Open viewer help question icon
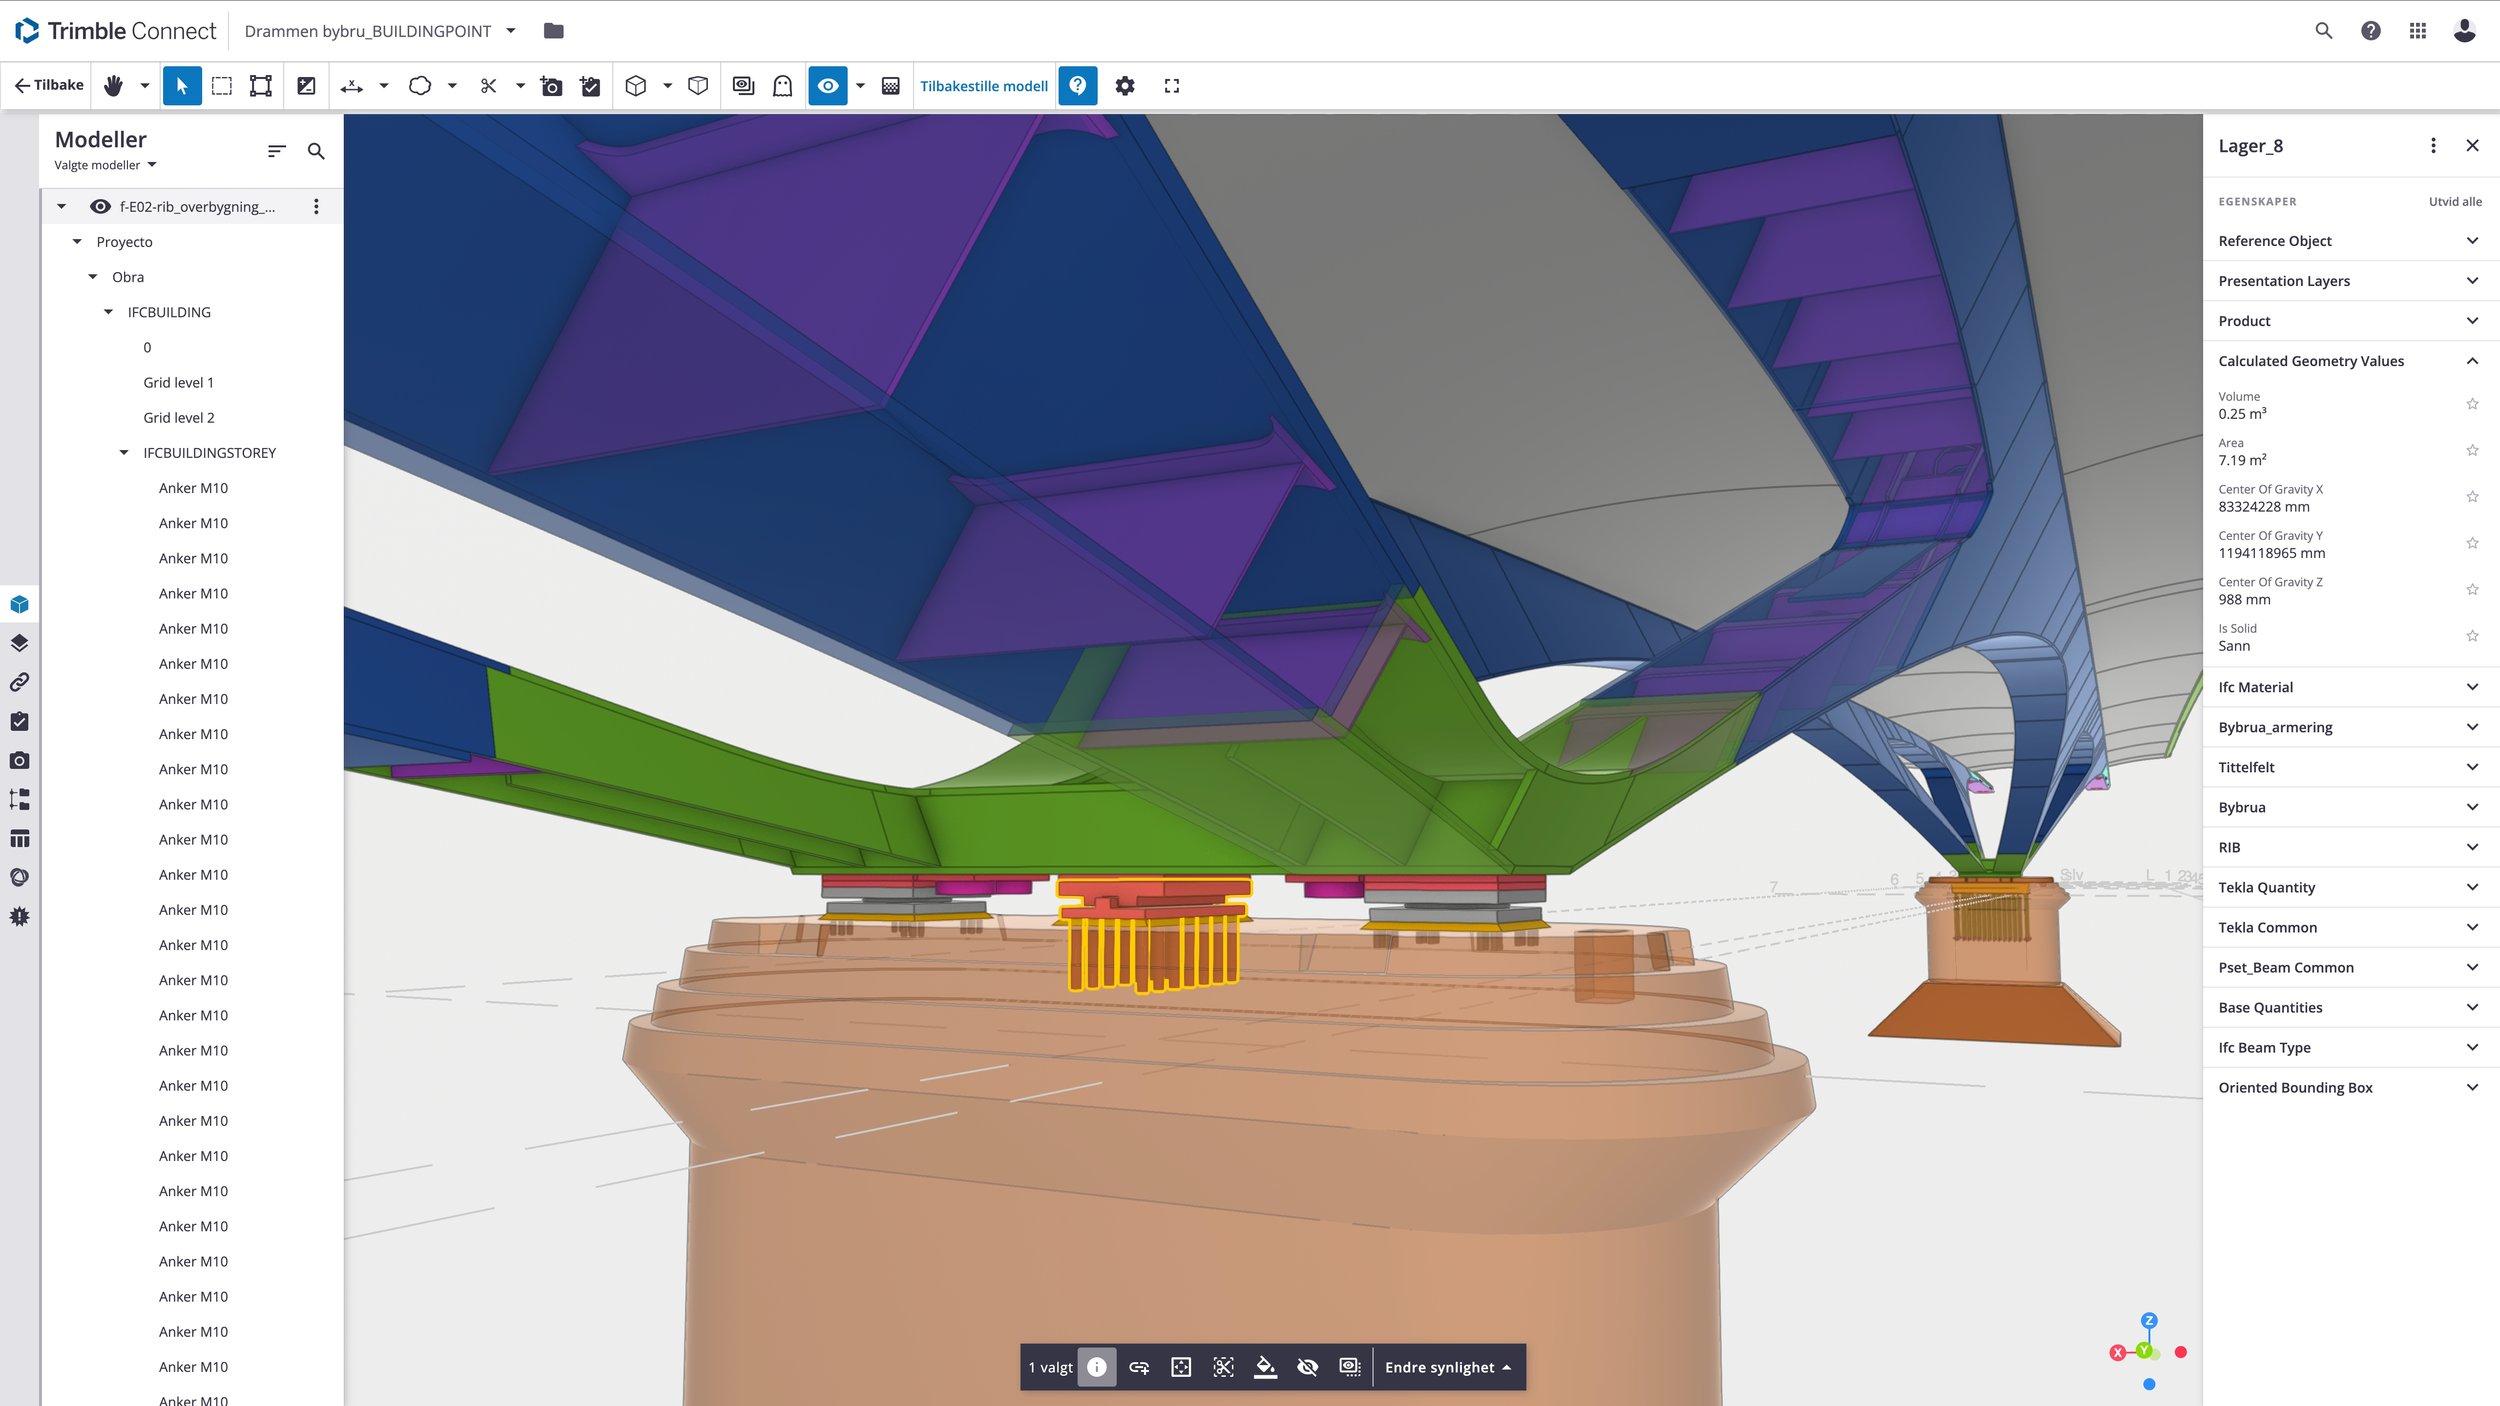The image size is (2500, 1406). click(1078, 86)
